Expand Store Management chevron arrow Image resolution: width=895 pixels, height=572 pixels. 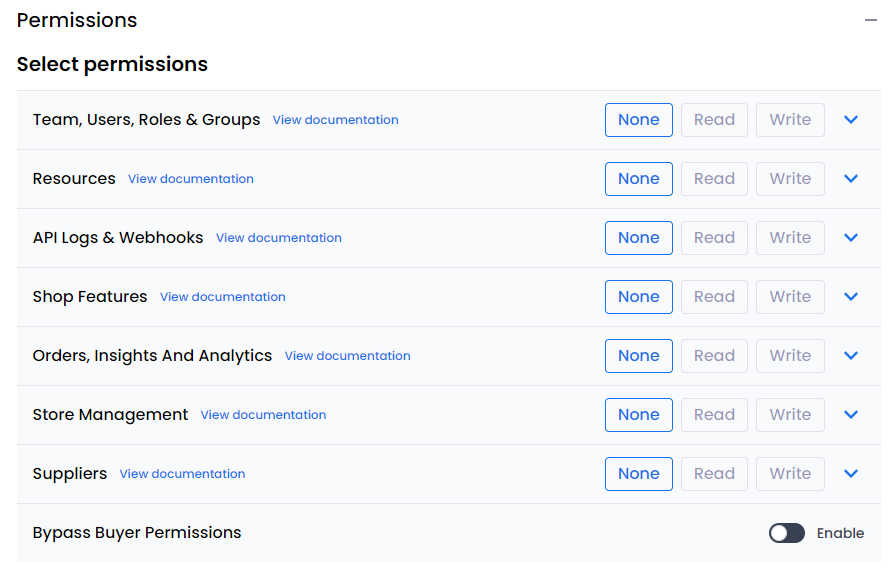tap(851, 415)
